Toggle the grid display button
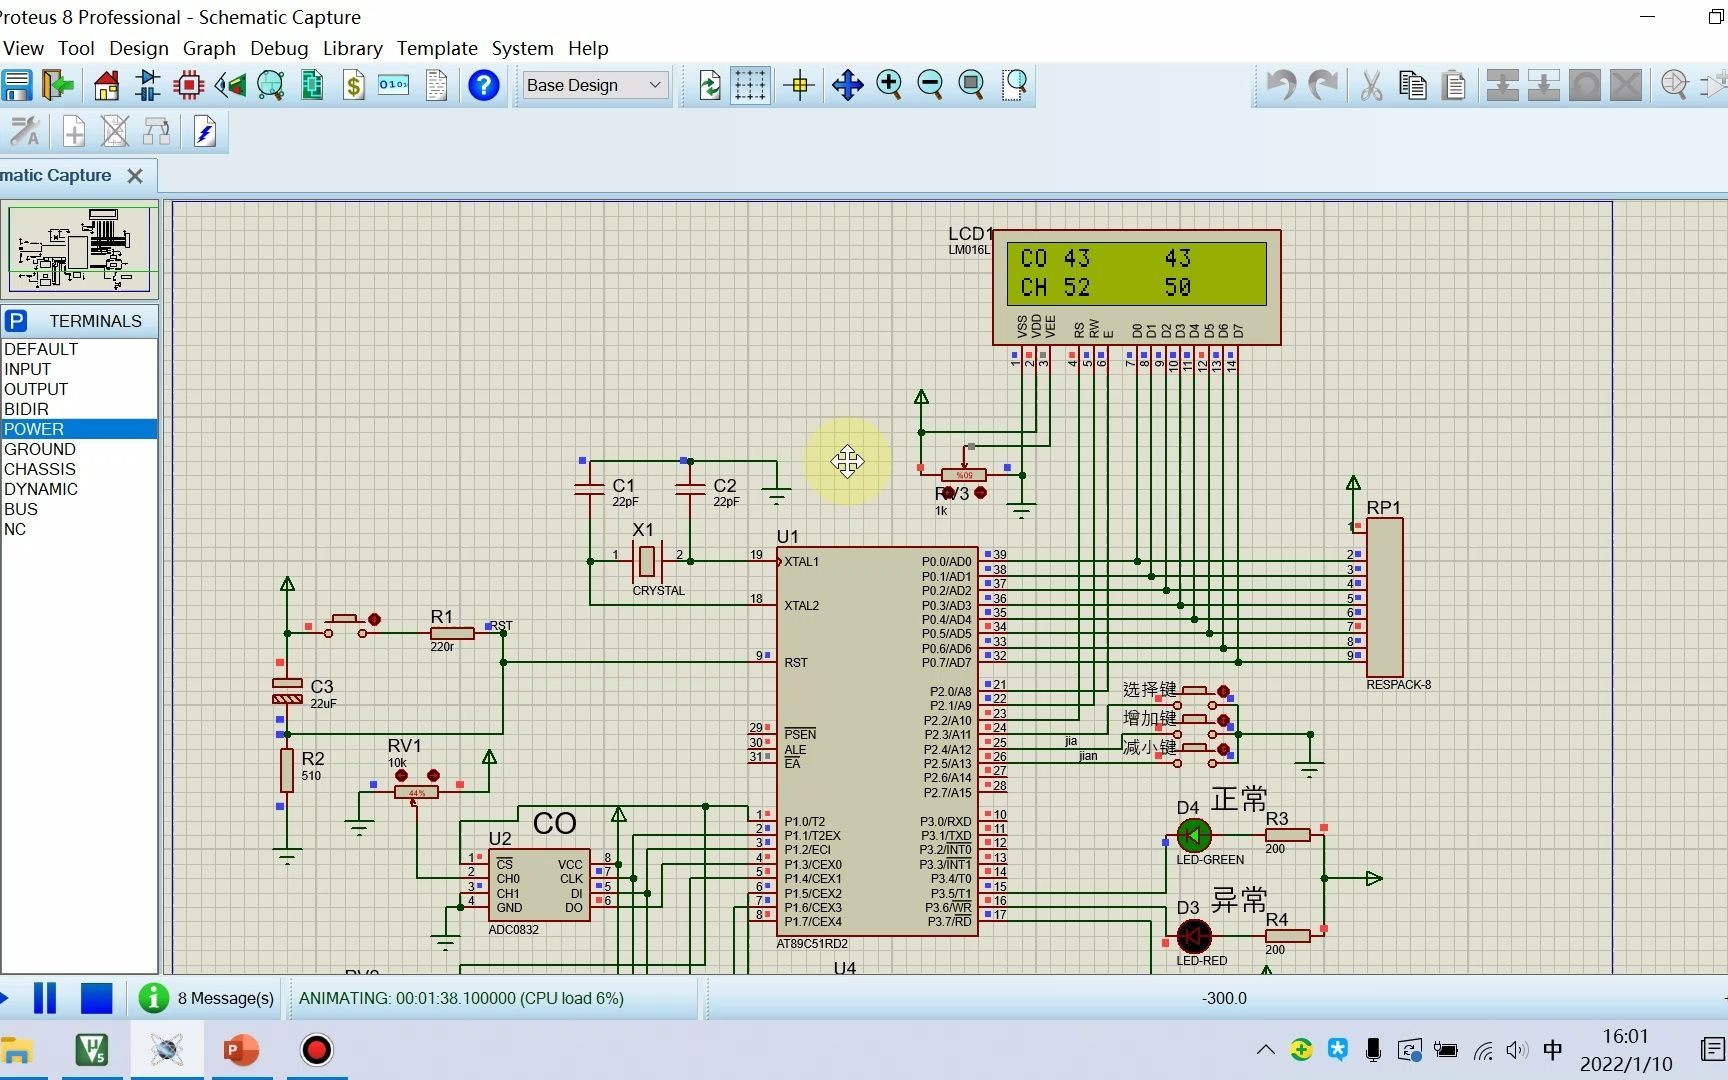 click(750, 85)
